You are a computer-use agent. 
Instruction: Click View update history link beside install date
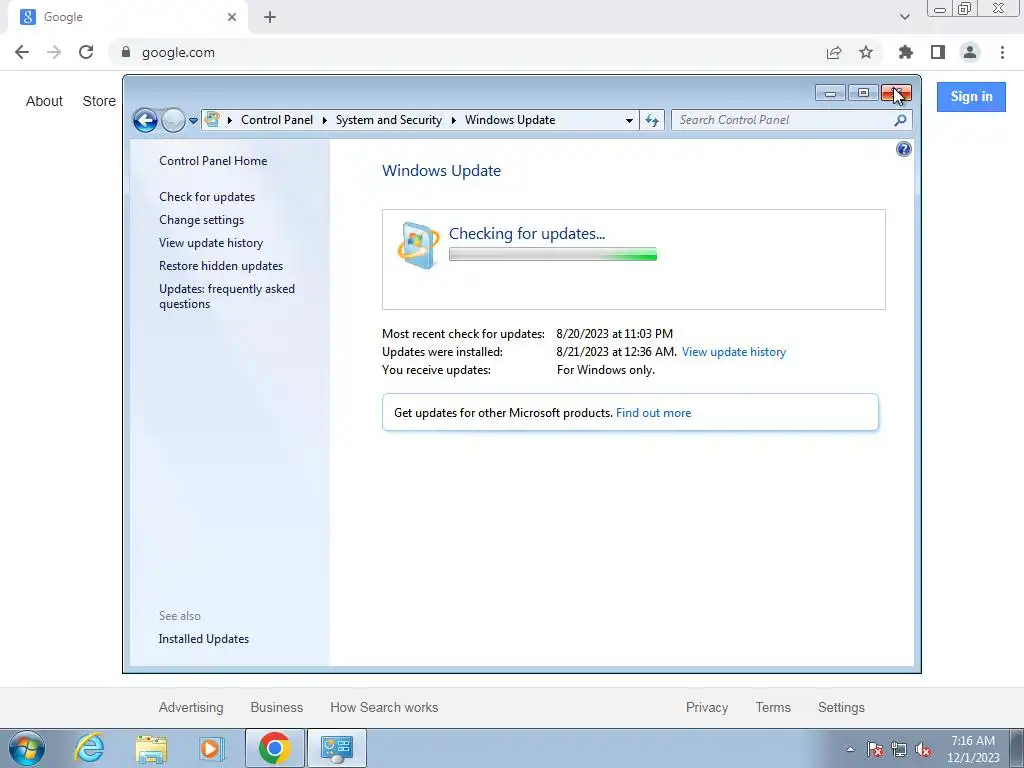[x=734, y=352]
